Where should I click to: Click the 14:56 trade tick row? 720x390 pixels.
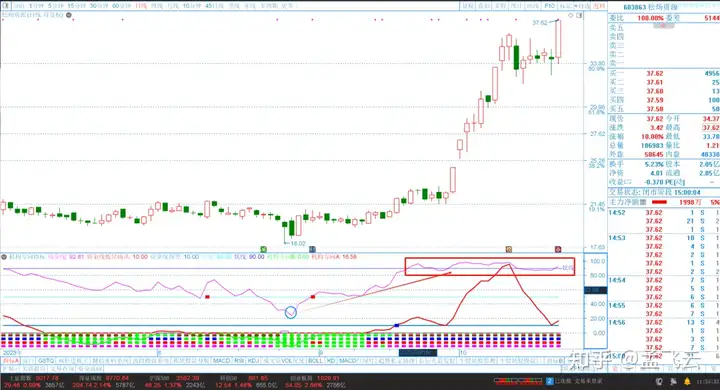pos(664,322)
